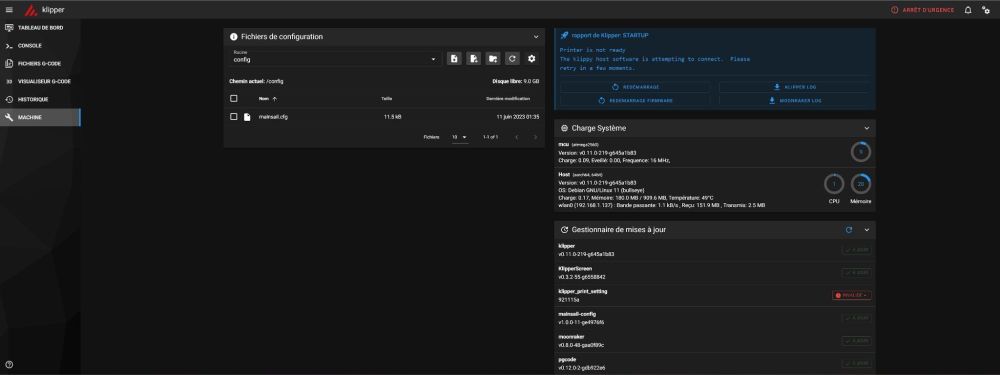
Task: Click mainsail-config up-to-date status button
Action: [857, 318]
